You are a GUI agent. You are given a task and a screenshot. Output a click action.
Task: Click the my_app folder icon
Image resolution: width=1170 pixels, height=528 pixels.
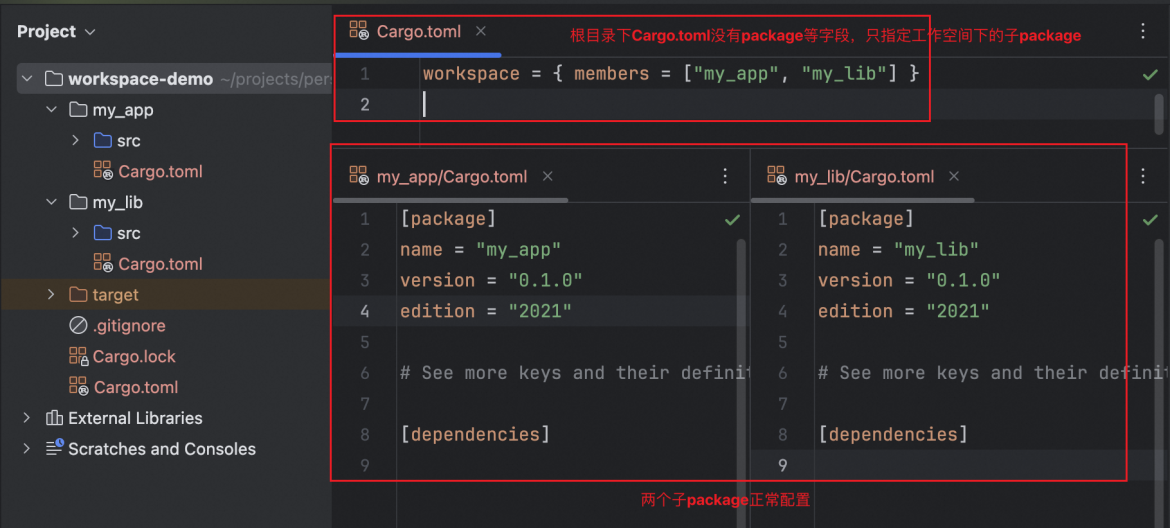(x=78, y=110)
